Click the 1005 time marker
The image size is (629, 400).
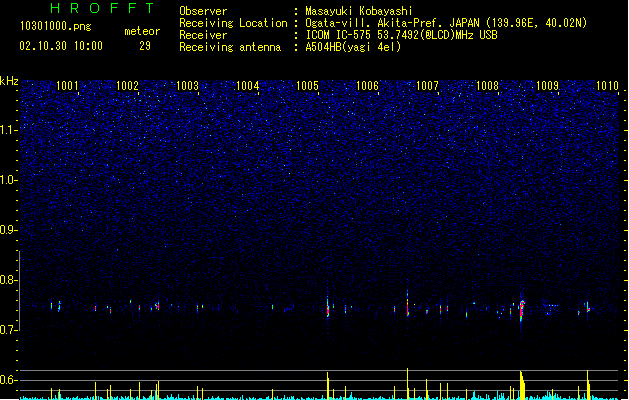tap(307, 86)
